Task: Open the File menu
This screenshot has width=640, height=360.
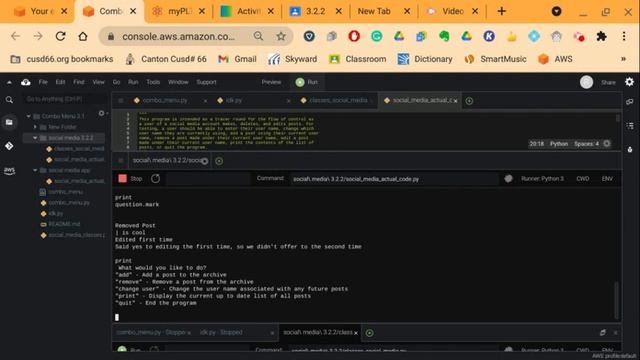Action: pos(43,82)
